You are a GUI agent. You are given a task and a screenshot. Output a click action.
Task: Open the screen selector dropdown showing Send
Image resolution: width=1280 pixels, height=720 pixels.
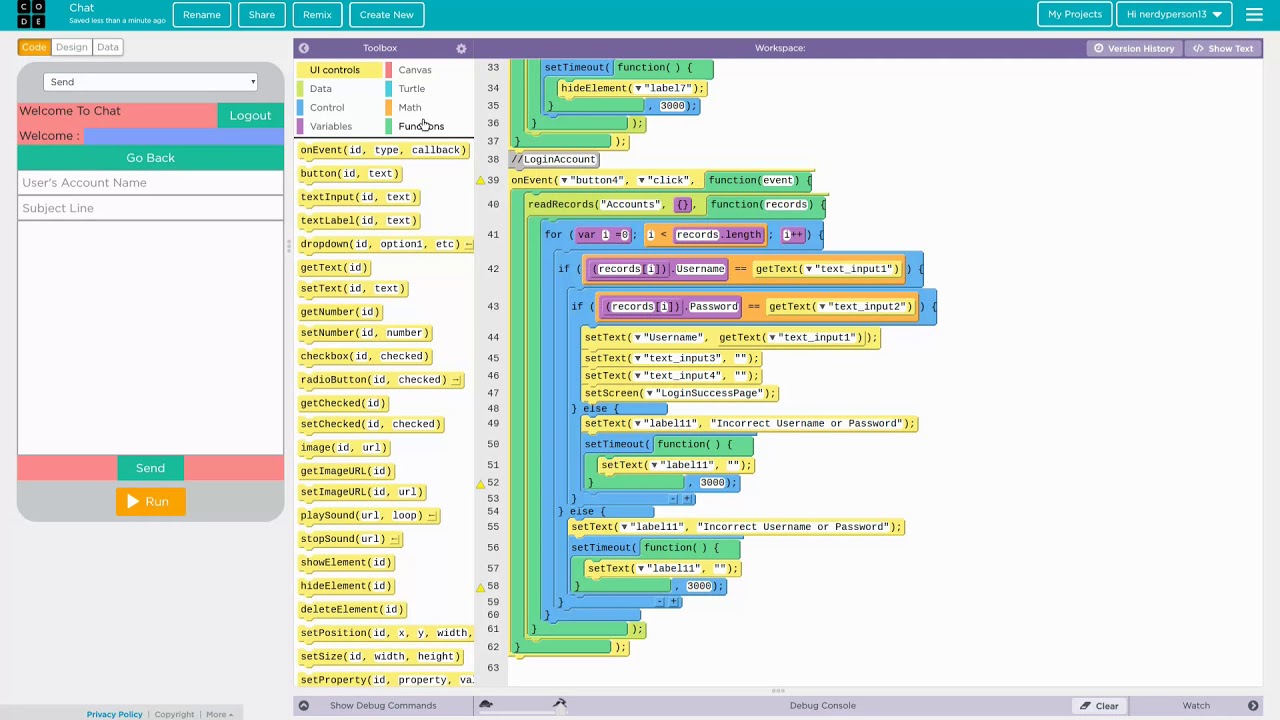point(151,82)
